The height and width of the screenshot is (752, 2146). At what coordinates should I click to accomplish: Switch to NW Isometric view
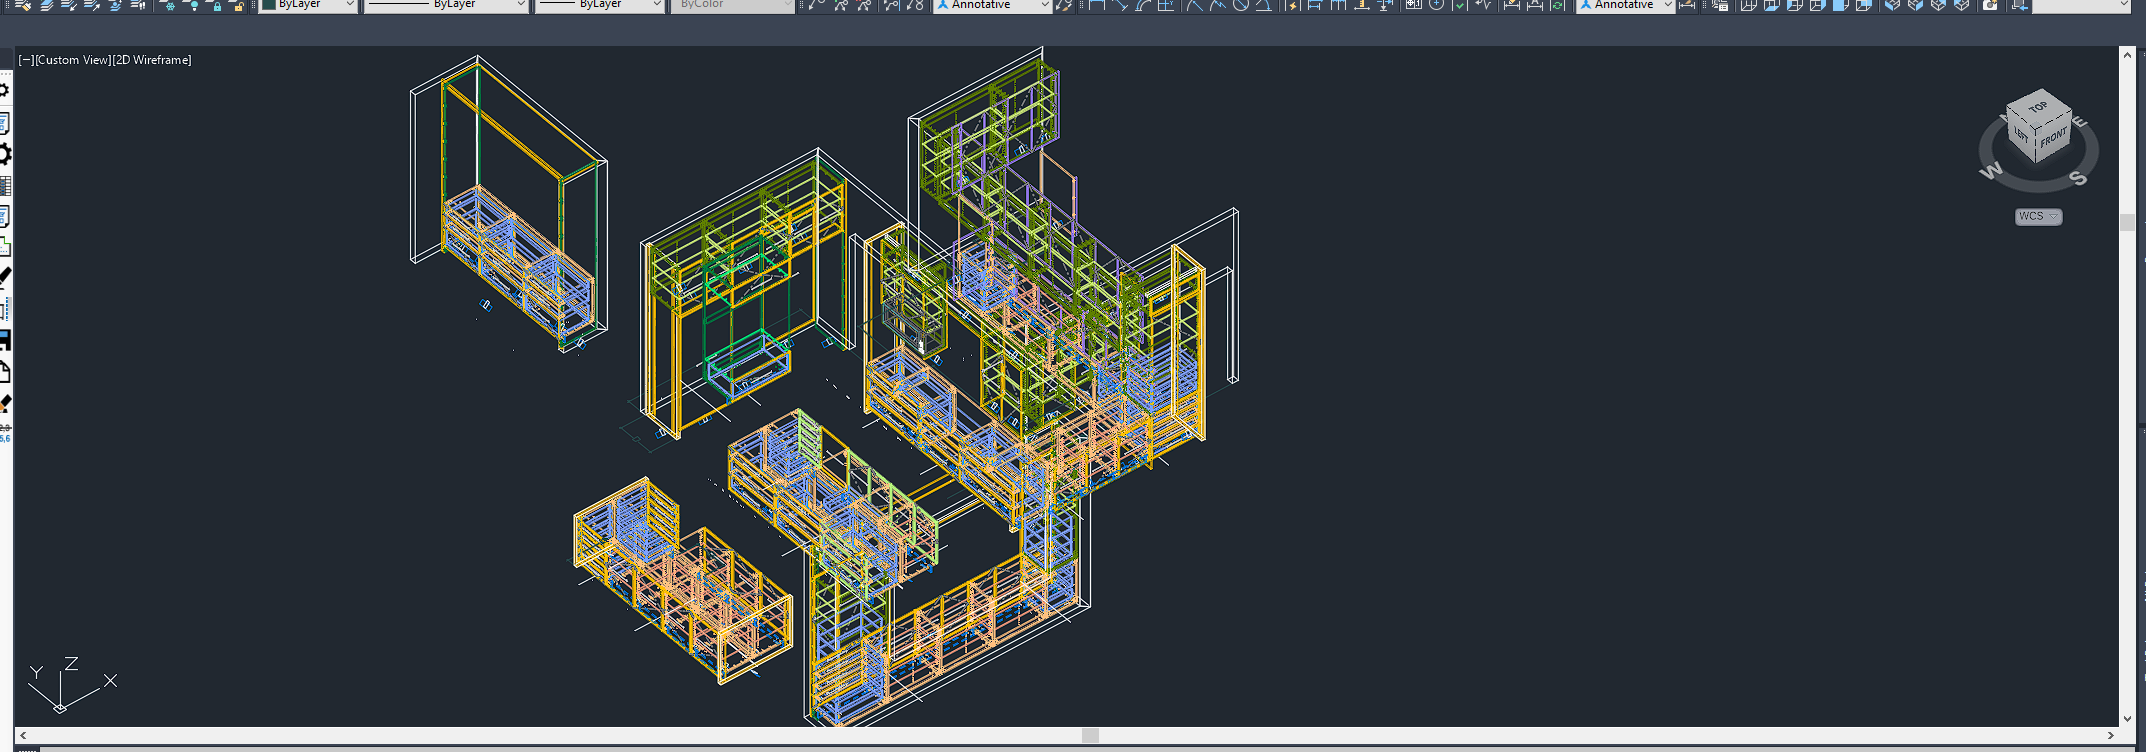click(x=1962, y=5)
